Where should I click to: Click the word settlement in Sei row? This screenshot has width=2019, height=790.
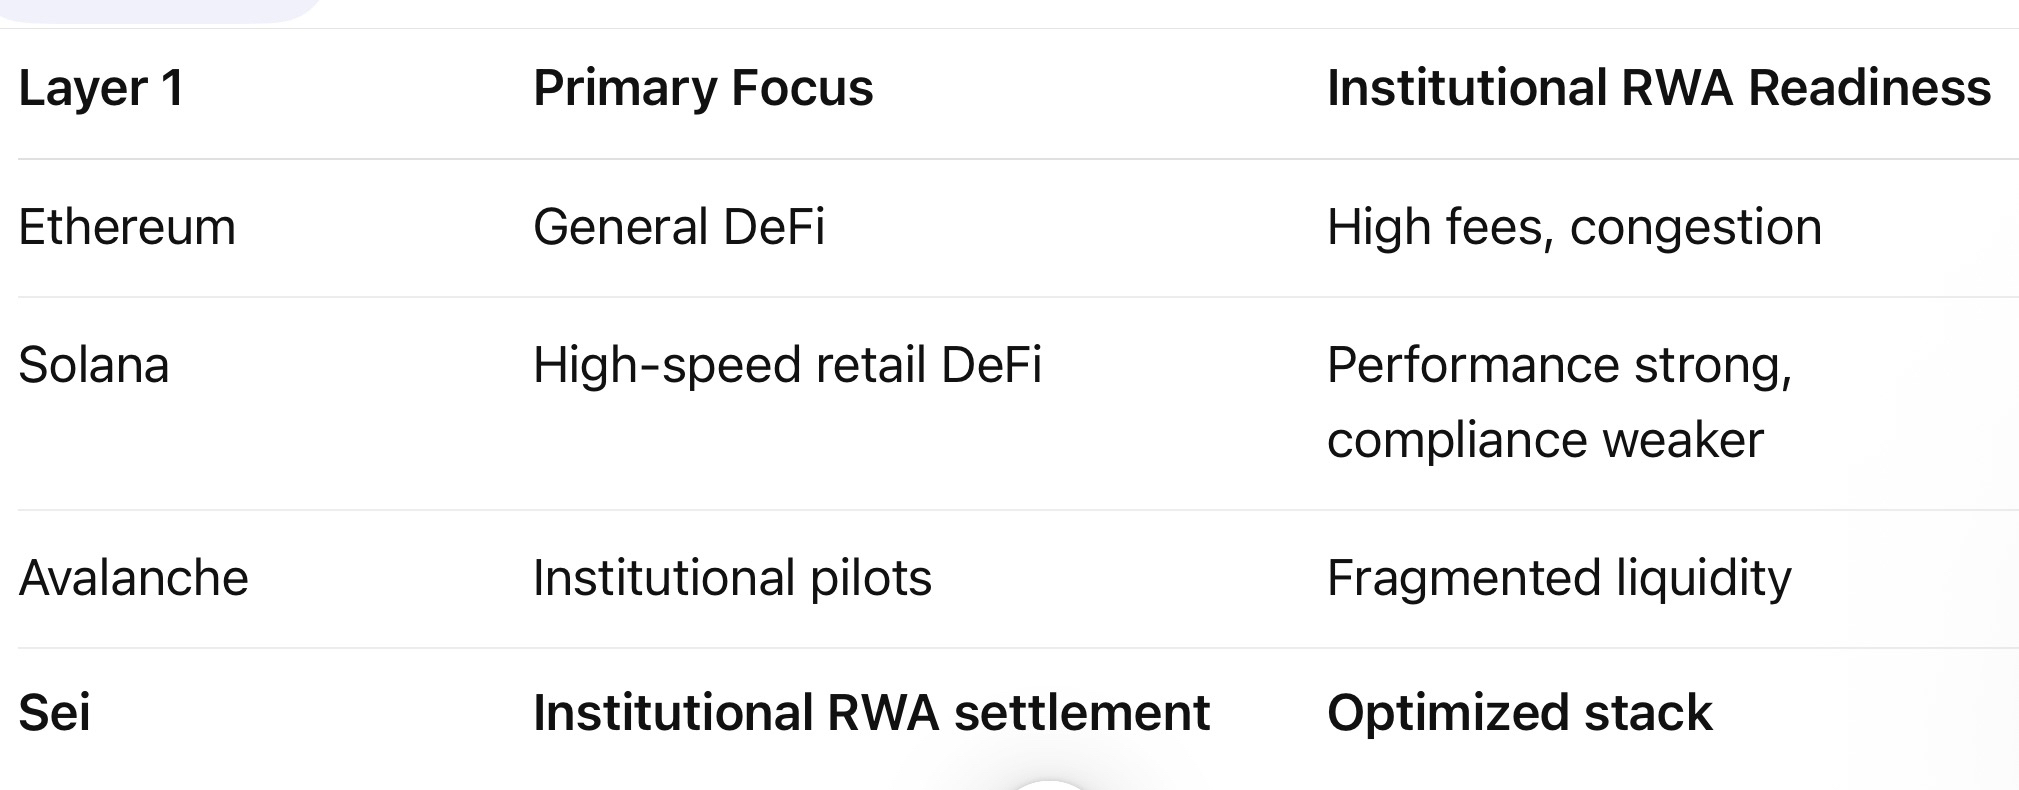(1082, 713)
